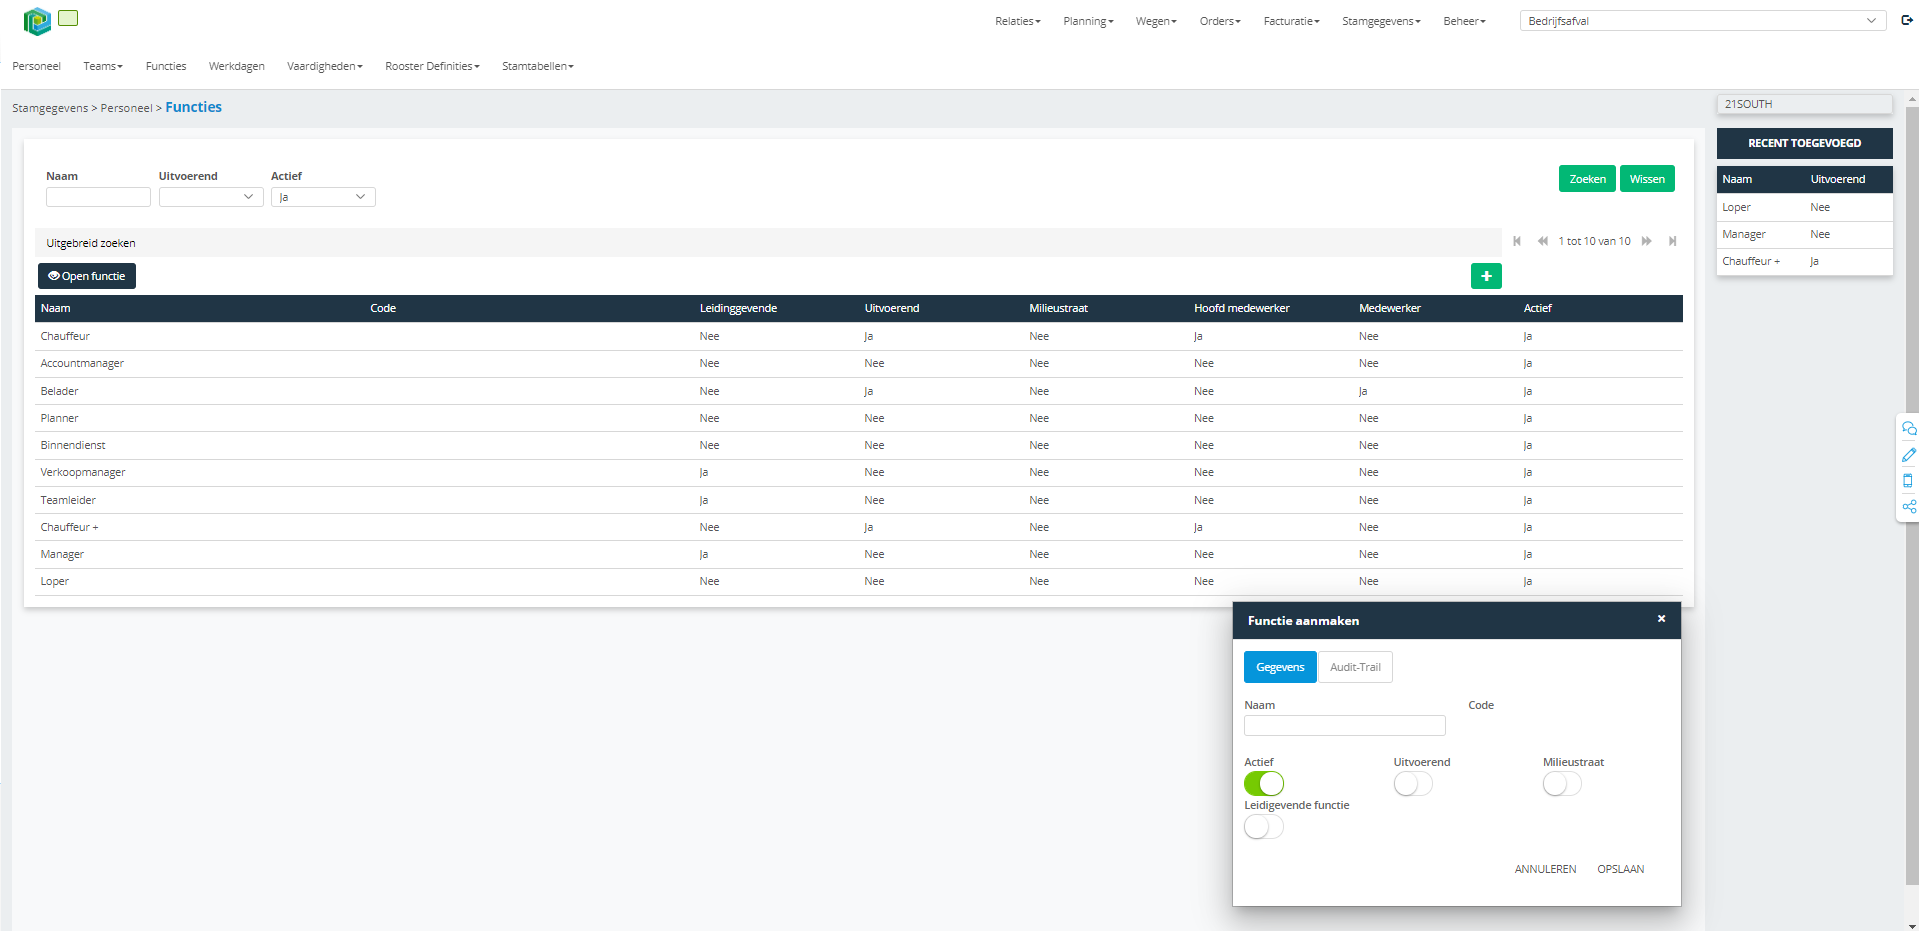Expand the Wegen menu
Screen dimensions: 1919x931
1156,21
